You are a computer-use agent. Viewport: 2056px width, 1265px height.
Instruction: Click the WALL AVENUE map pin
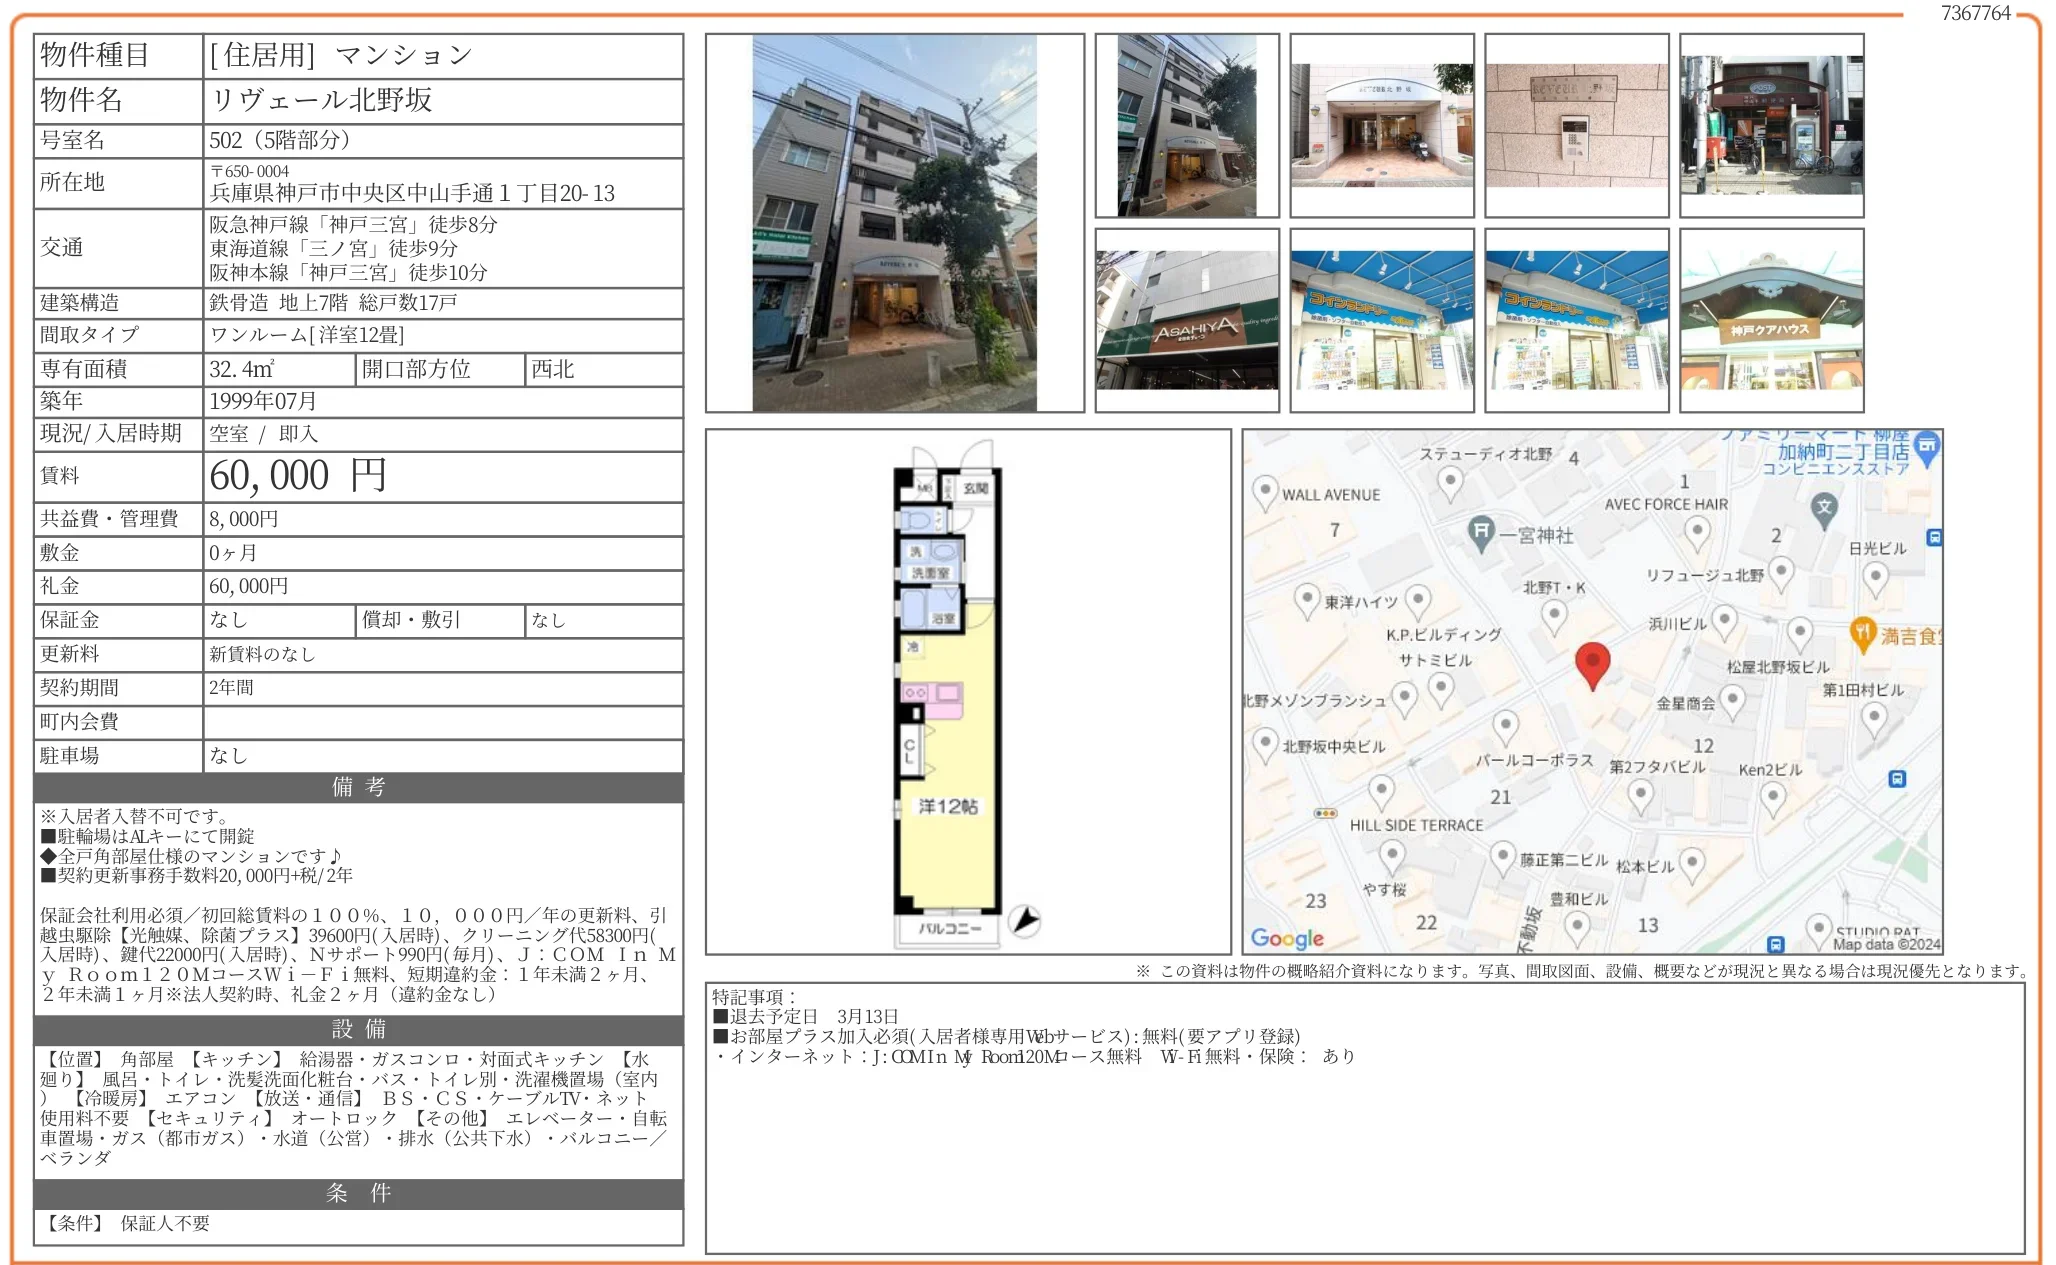(1265, 492)
